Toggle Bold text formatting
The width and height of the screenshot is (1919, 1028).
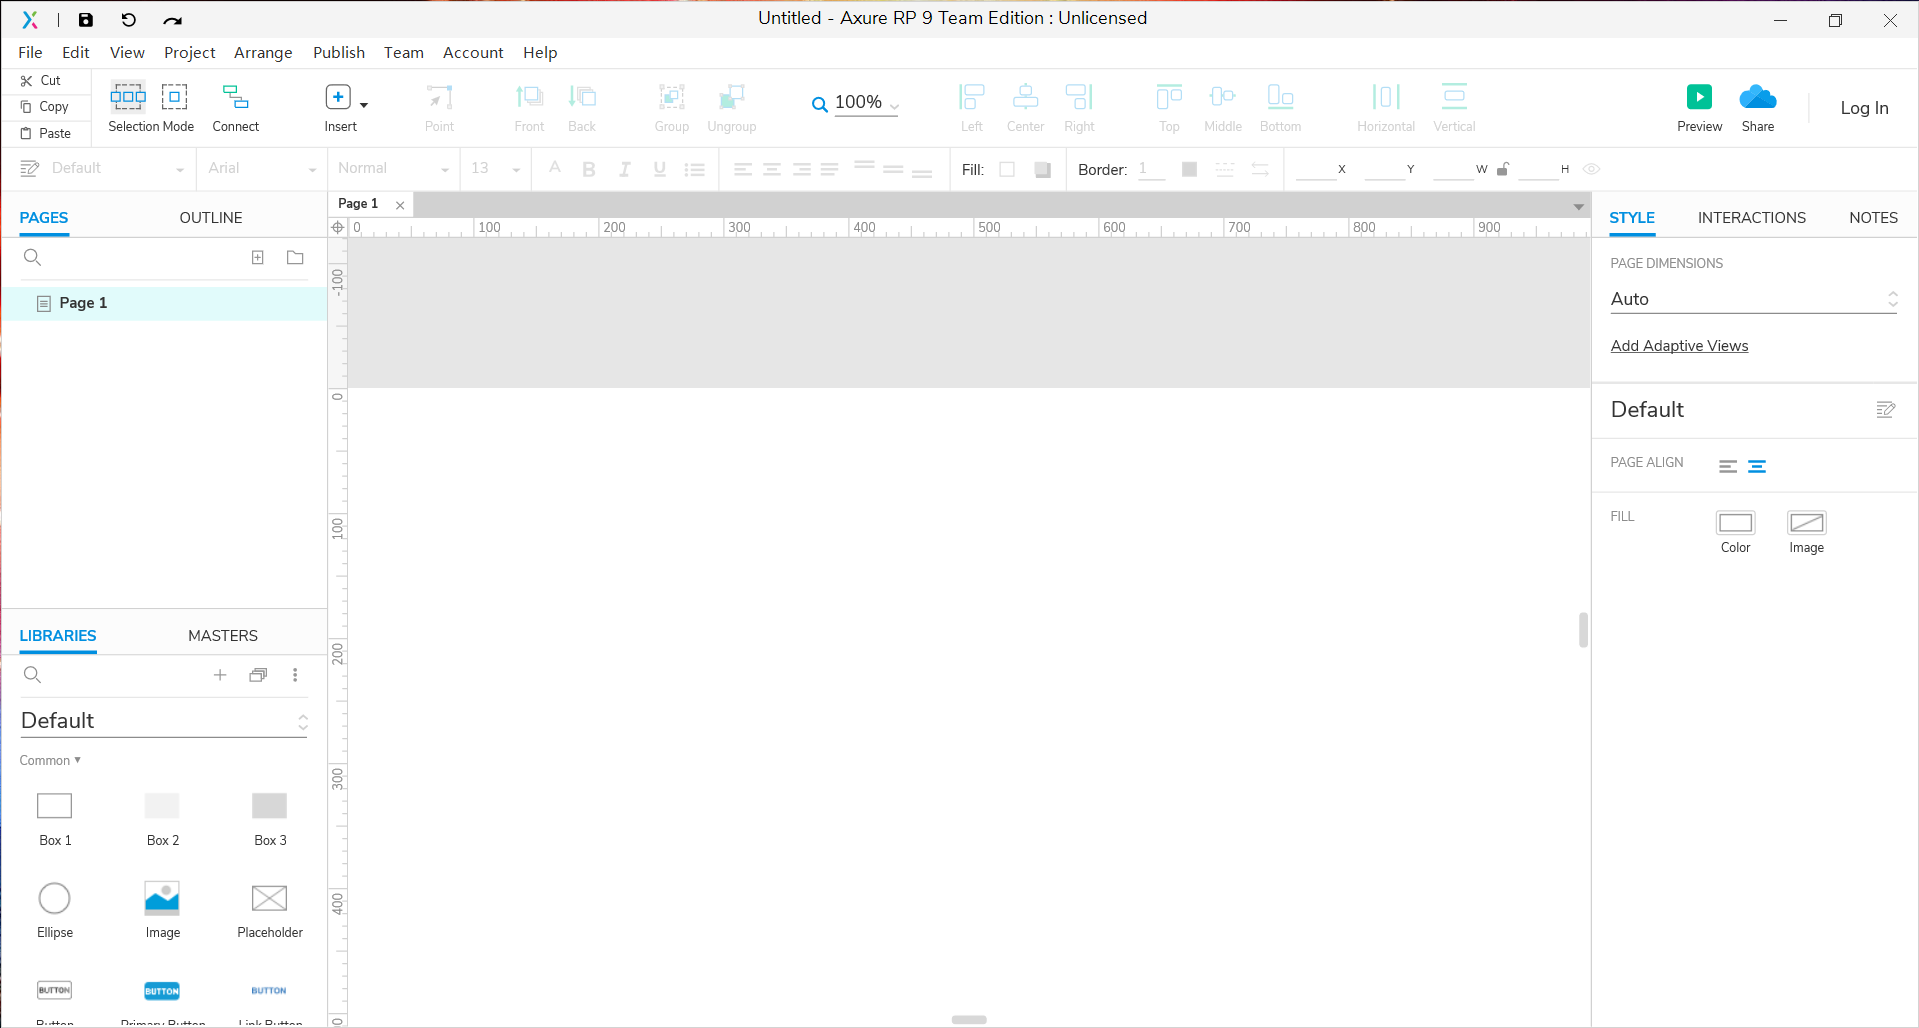[x=589, y=169]
